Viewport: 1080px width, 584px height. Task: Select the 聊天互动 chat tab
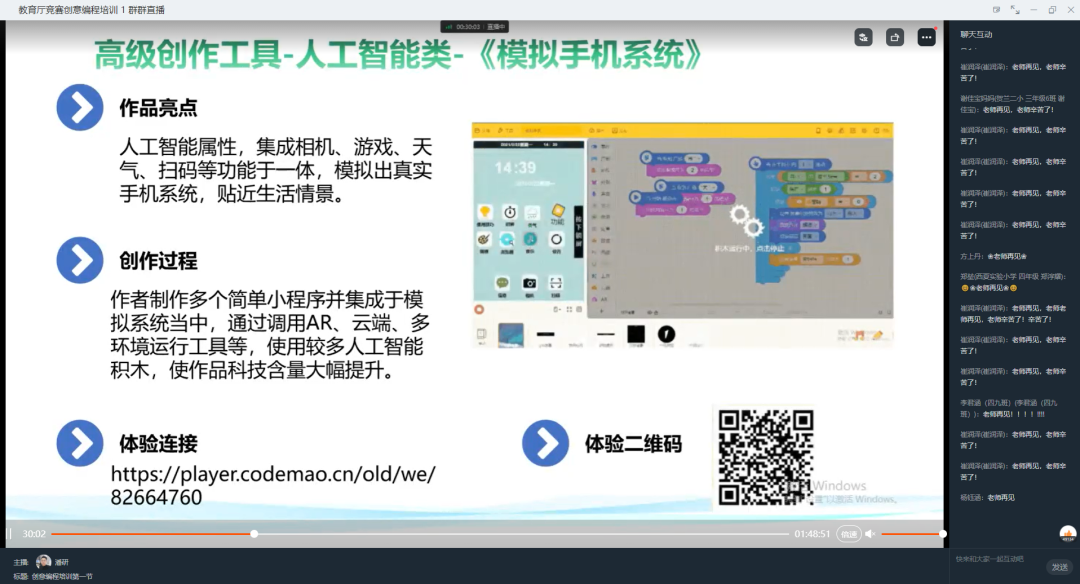click(x=976, y=34)
